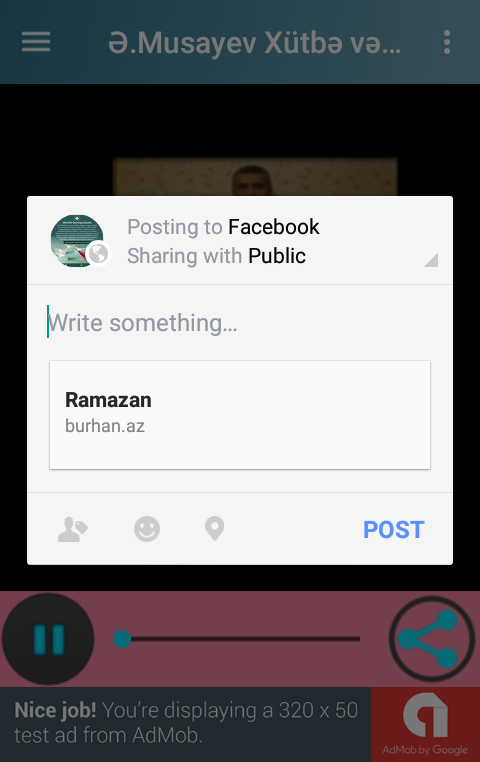The height and width of the screenshot is (762, 480).
Task: Tap the globe privacy badge
Action: 99,254
